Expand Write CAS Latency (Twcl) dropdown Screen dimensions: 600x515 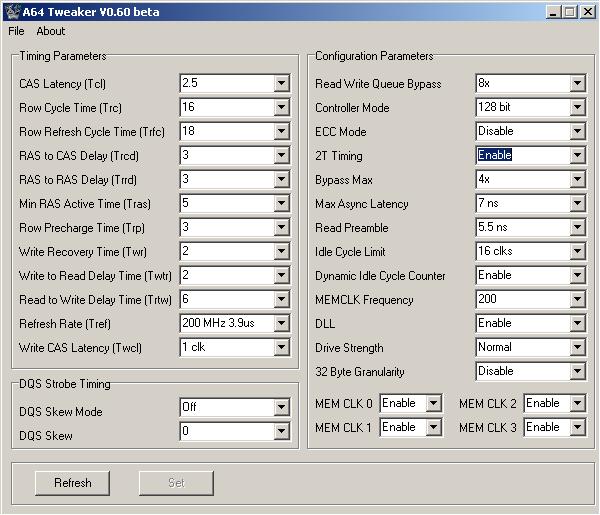[x=281, y=347]
